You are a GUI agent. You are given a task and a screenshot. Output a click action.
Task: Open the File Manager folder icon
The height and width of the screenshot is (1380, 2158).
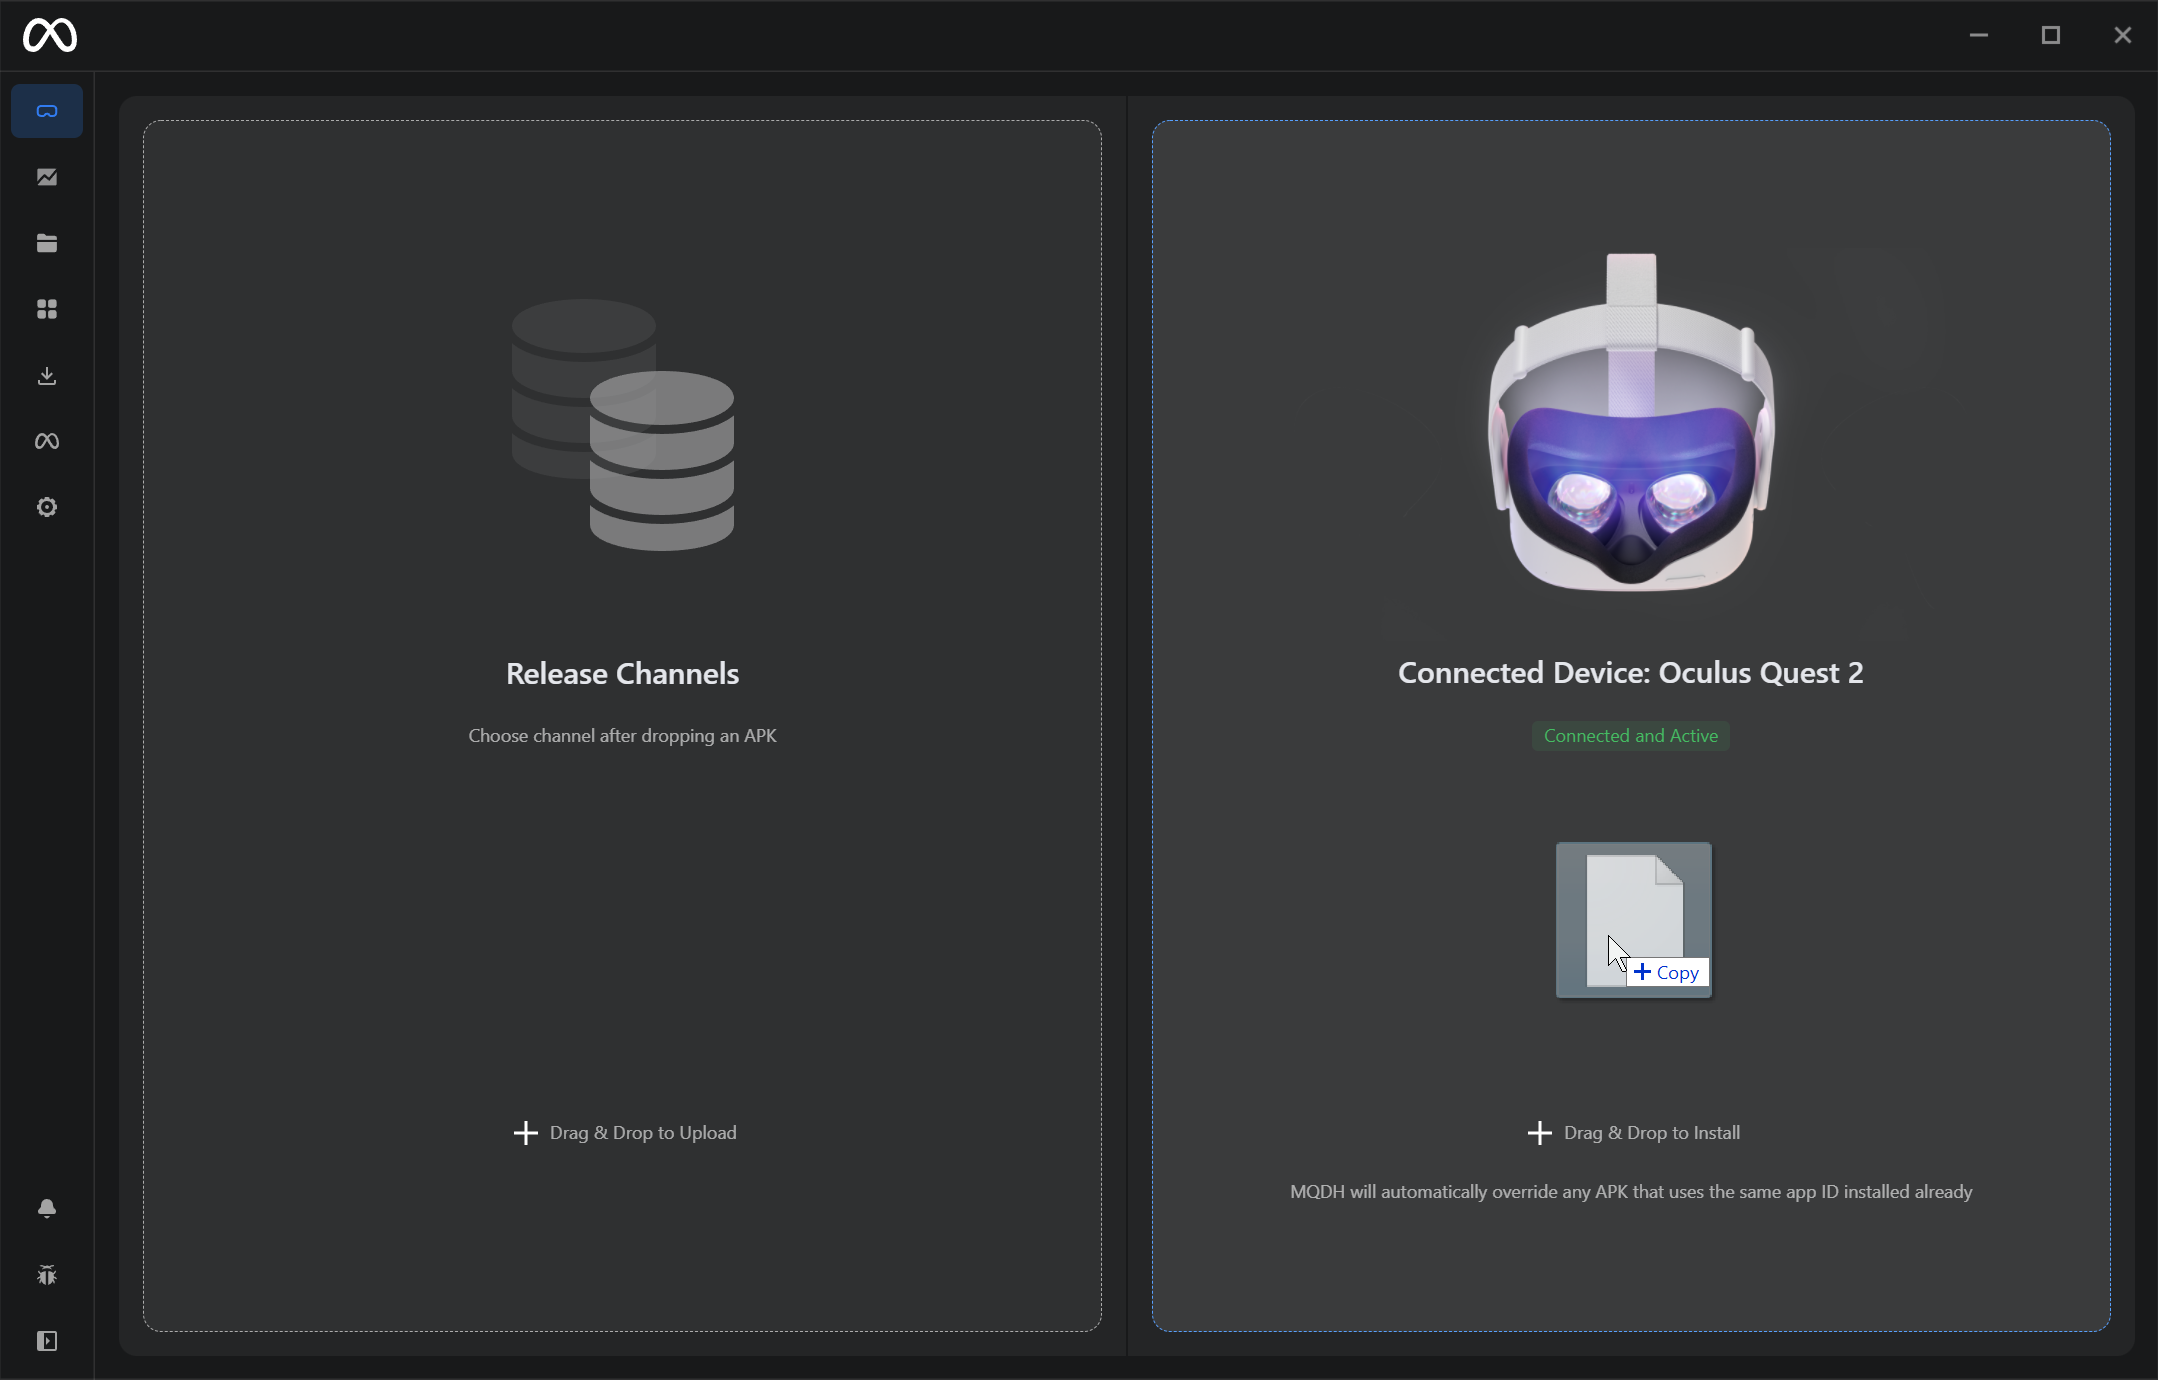tap(47, 243)
